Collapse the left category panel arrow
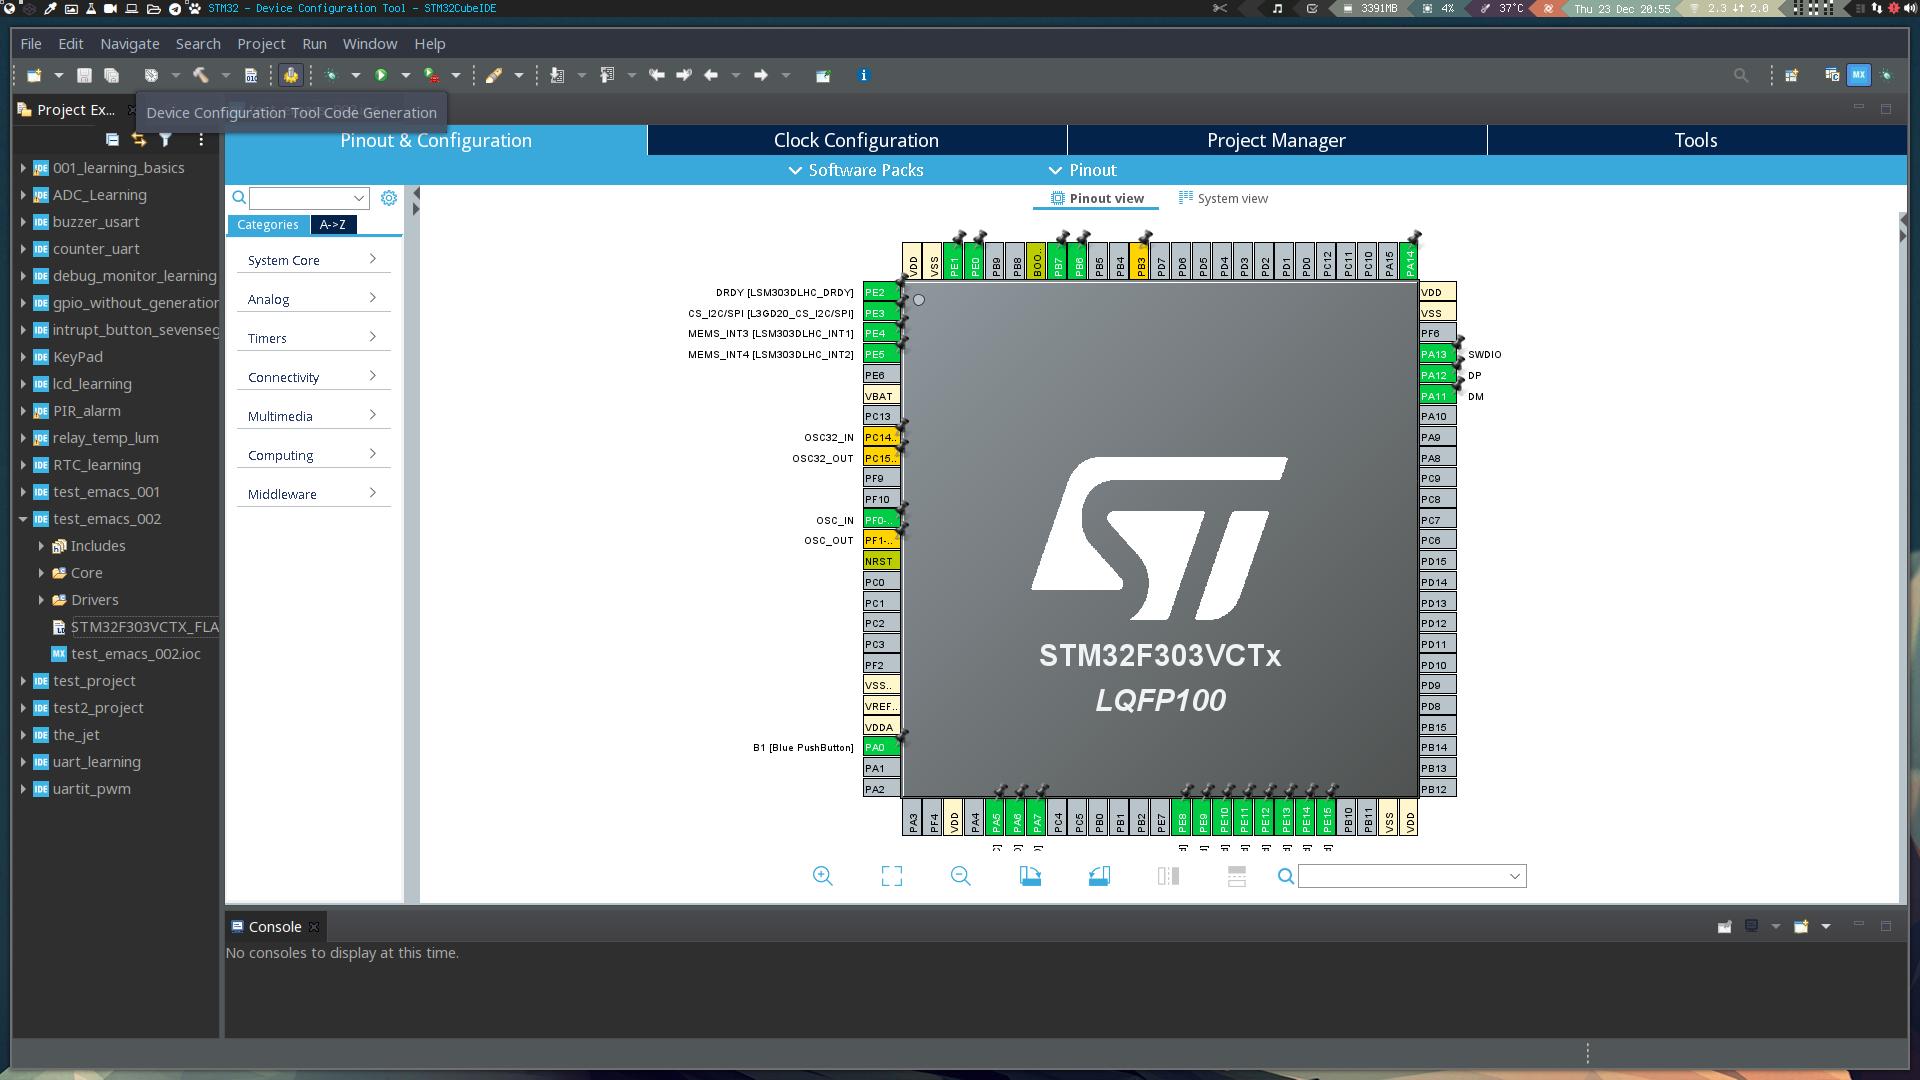1920x1080 pixels. coord(416,193)
